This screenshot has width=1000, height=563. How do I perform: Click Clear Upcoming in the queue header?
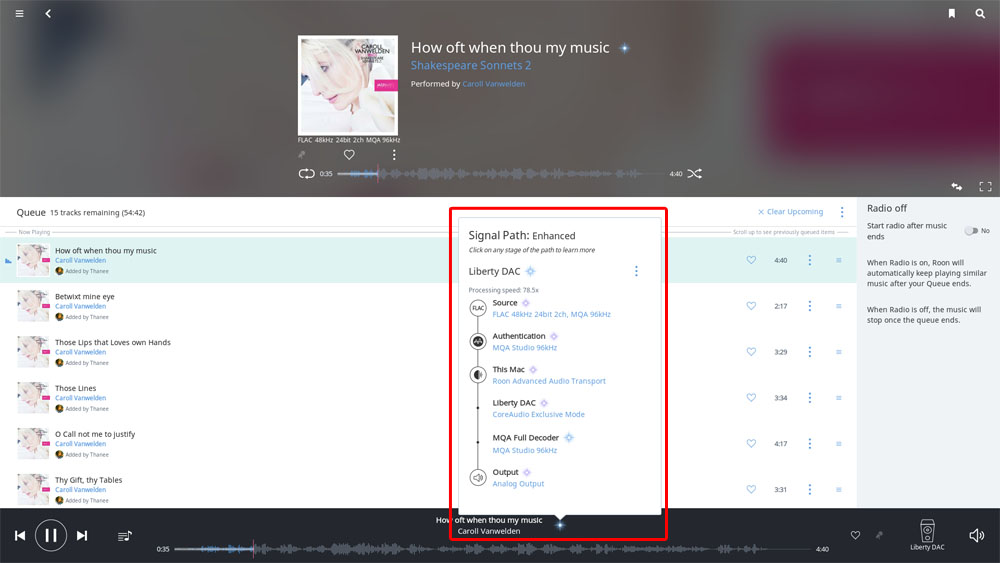pyautogui.click(x=794, y=212)
